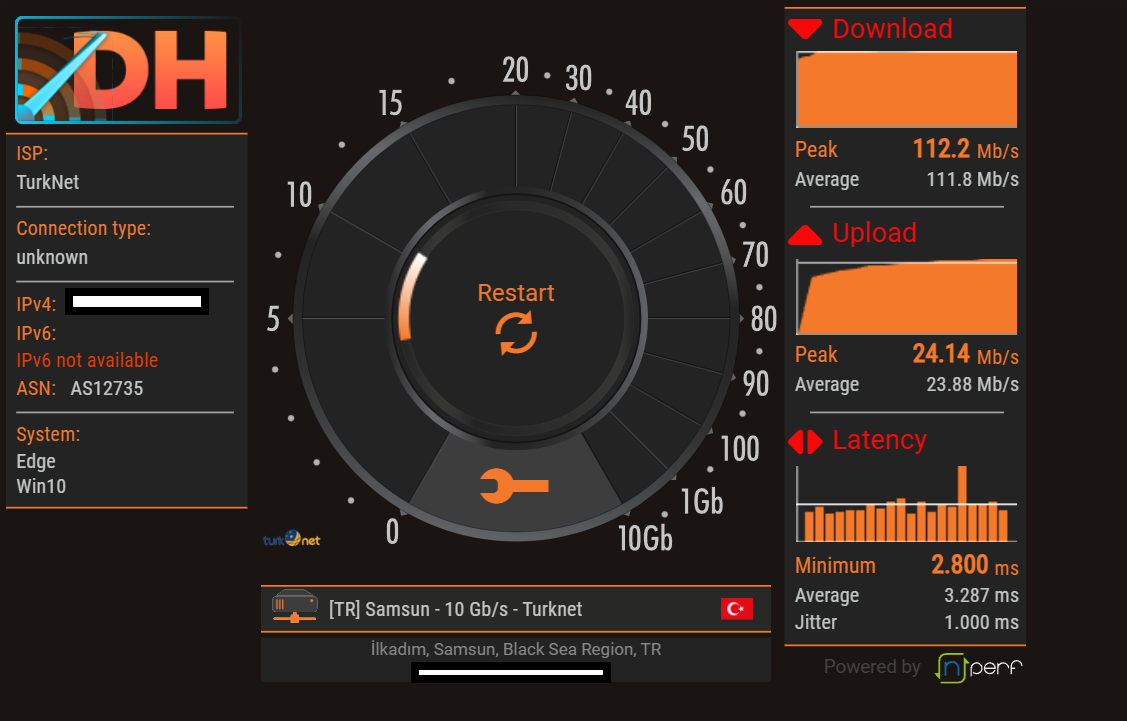Viewport: 1127px width, 721px height.
Task: Click the Latency bar chart
Action: pos(906,503)
